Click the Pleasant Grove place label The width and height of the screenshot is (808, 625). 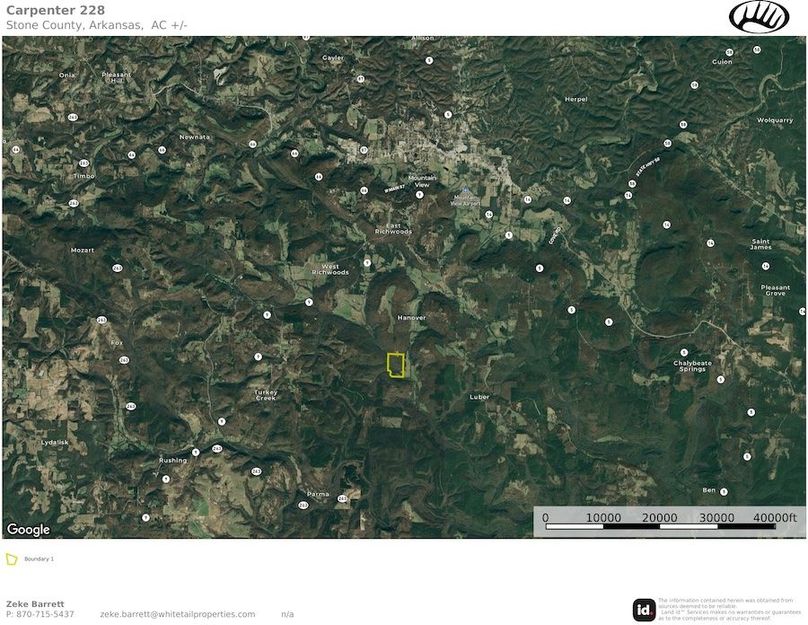point(775,290)
